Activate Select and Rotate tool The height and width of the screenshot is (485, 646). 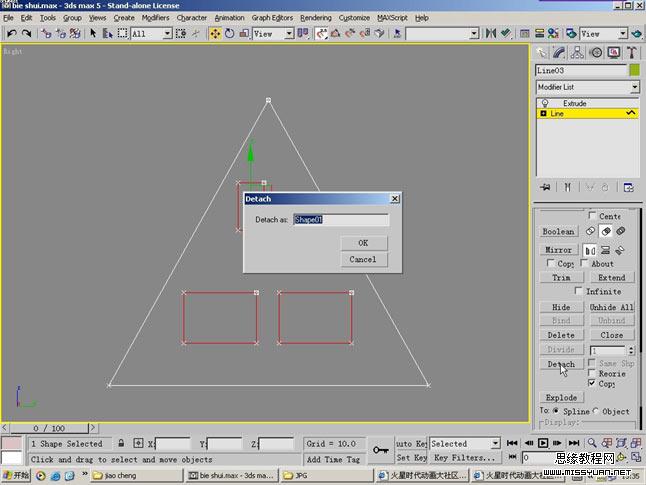point(229,33)
